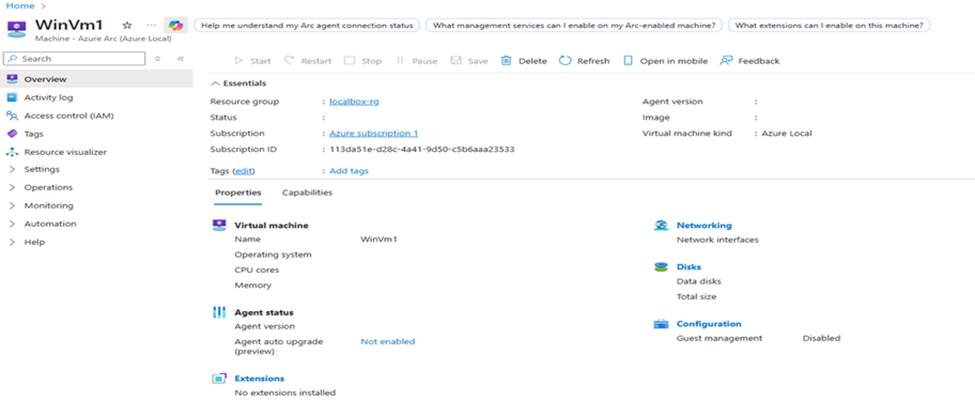Click the Subscription ID value text
This screenshot has width=975, height=400.
pos(422,149)
